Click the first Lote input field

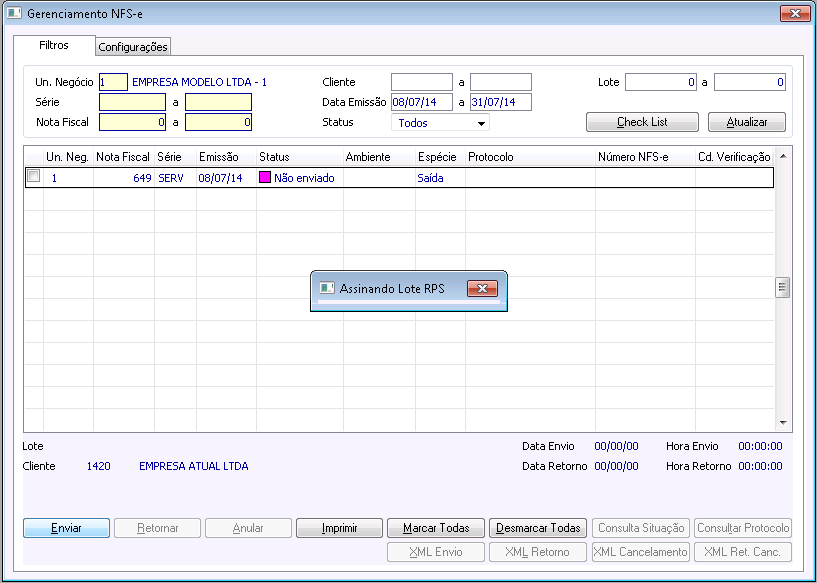661,82
